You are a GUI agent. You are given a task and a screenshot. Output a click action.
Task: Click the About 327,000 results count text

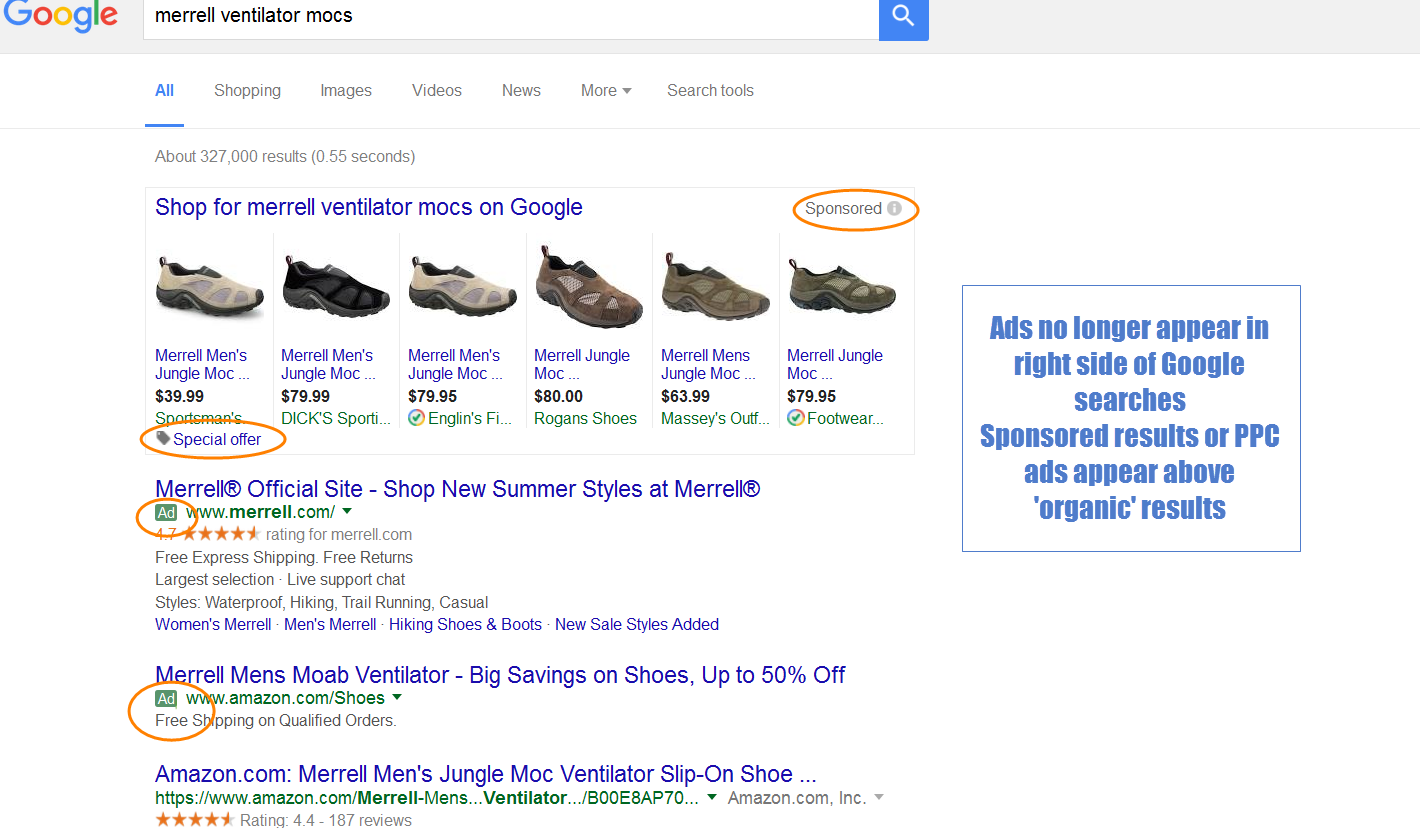tap(285, 157)
